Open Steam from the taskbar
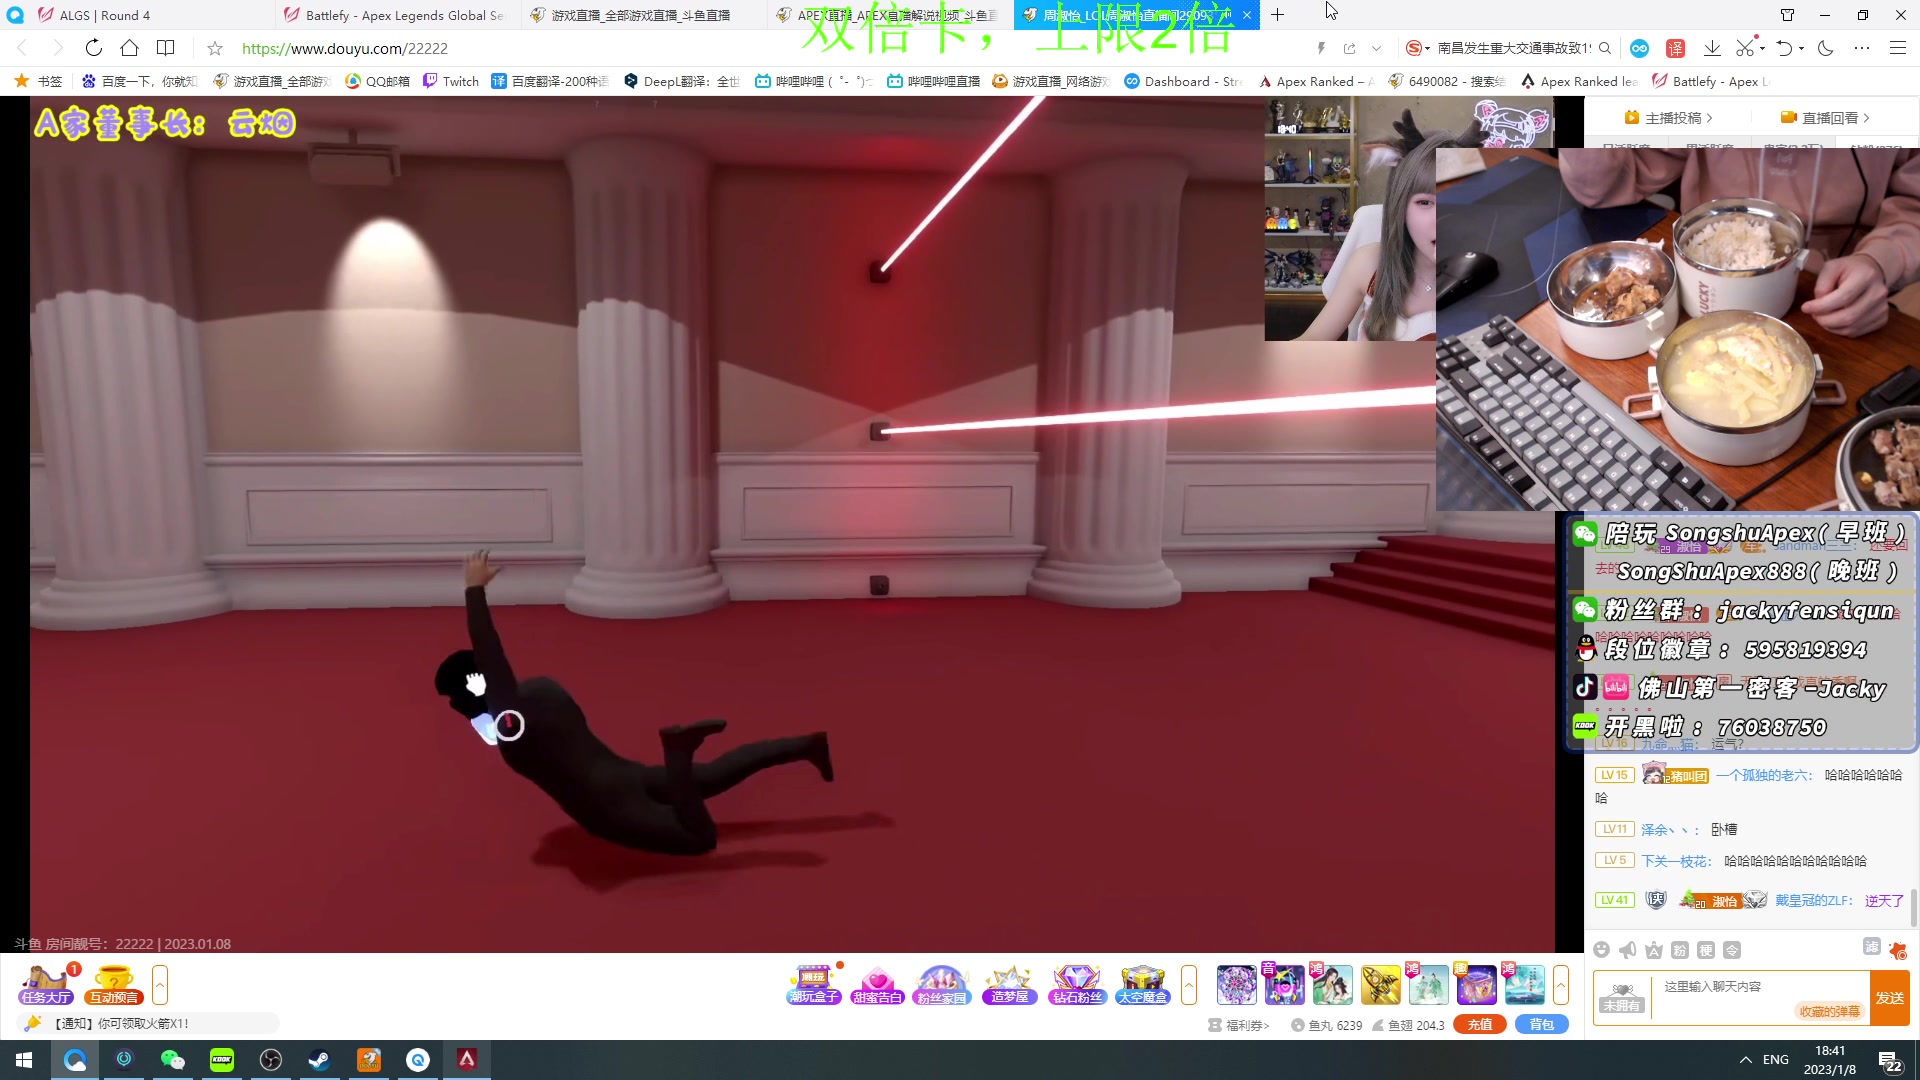 pyautogui.click(x=319, y=1060)
